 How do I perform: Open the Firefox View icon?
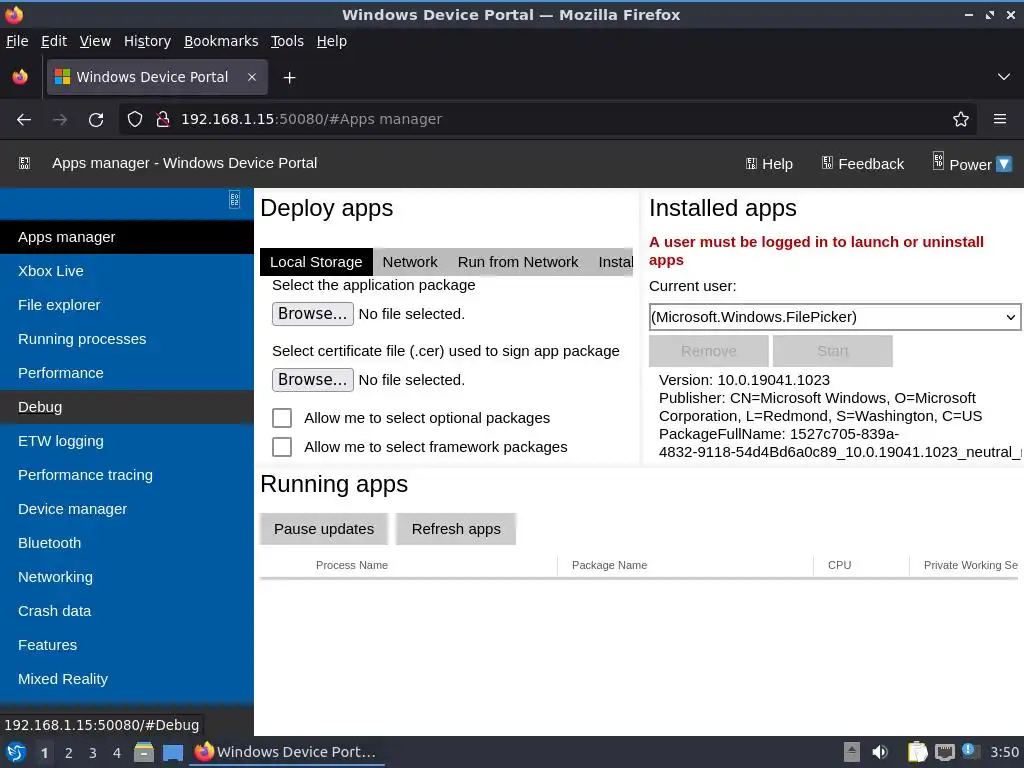point(20,77)
